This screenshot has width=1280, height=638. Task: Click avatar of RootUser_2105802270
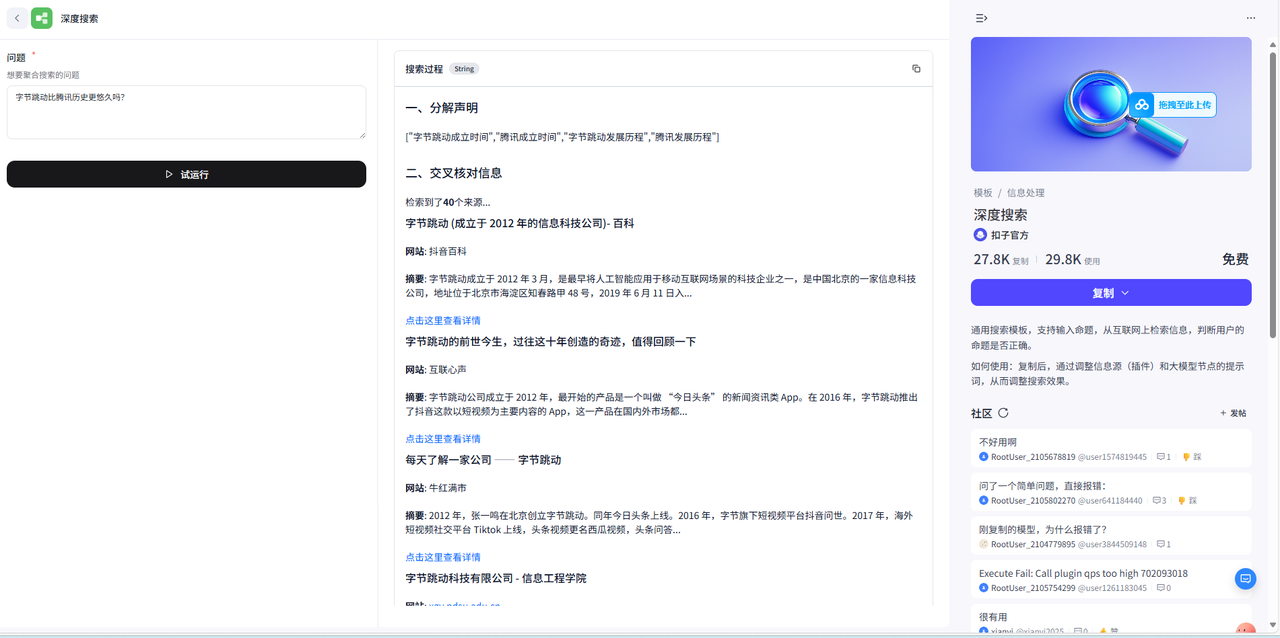coord(984,500)
